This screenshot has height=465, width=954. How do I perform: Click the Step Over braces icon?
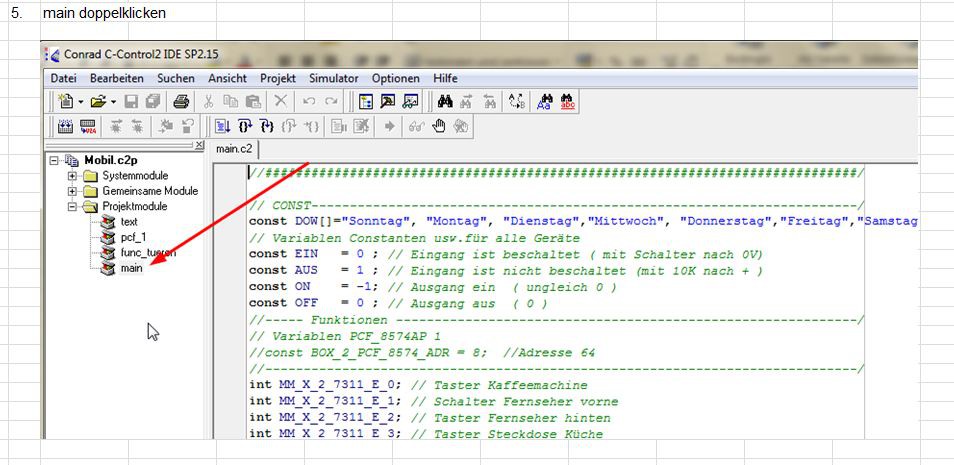tap(266, 126)
